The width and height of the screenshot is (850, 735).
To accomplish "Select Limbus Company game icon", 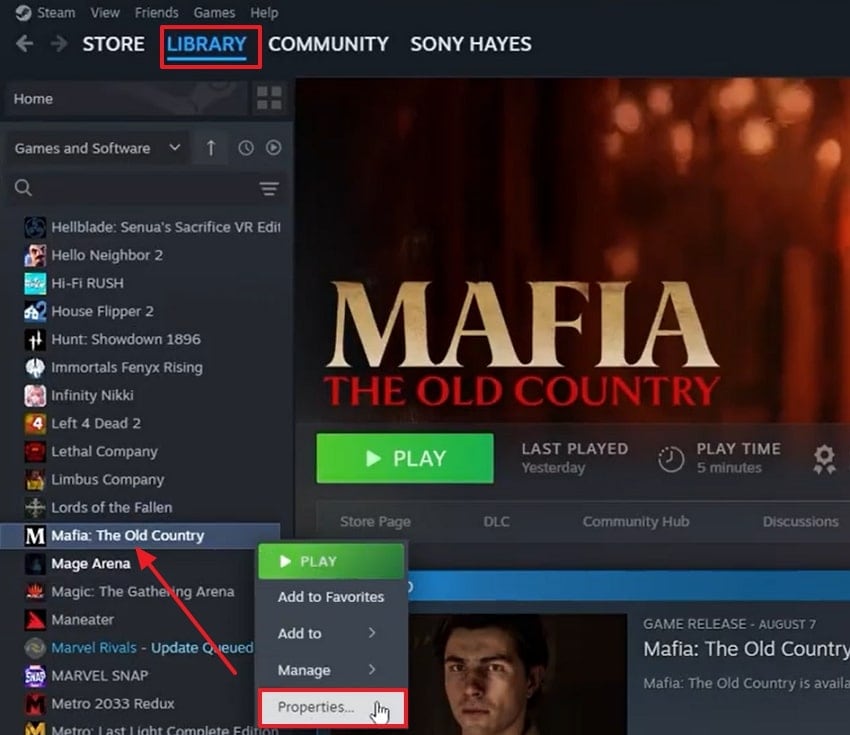I will [x=35, y=480].
